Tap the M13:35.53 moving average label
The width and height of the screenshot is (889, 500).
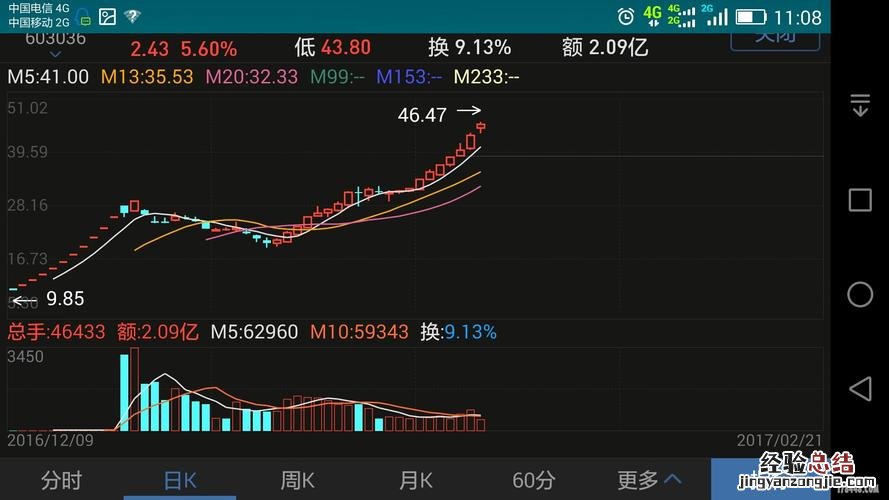(x=147, y=77)
